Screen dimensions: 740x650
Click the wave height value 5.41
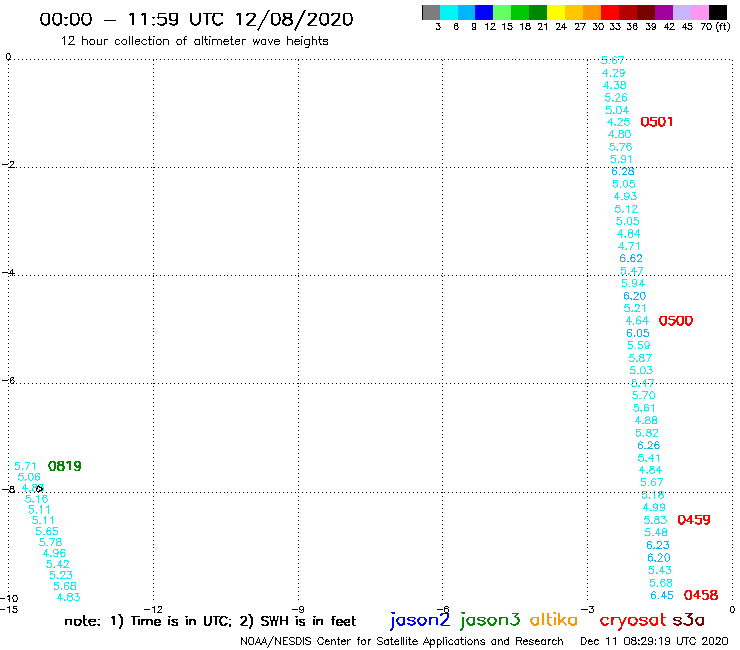click(649, 458)
